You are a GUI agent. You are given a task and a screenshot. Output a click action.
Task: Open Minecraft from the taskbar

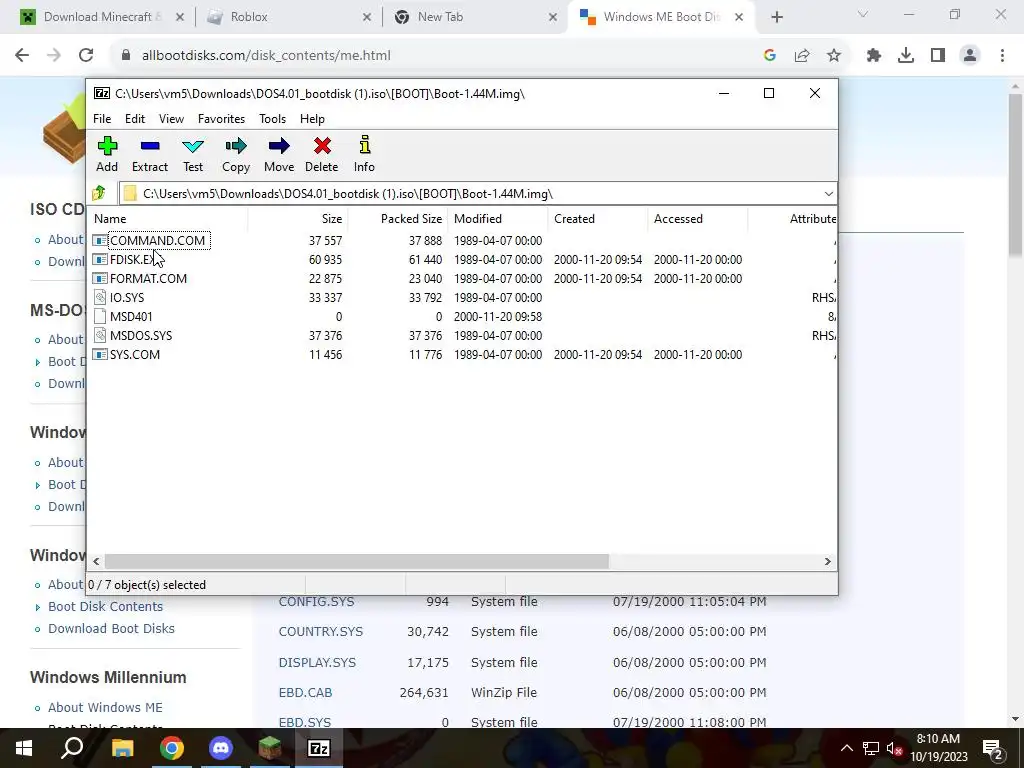[x=270, y=748]
